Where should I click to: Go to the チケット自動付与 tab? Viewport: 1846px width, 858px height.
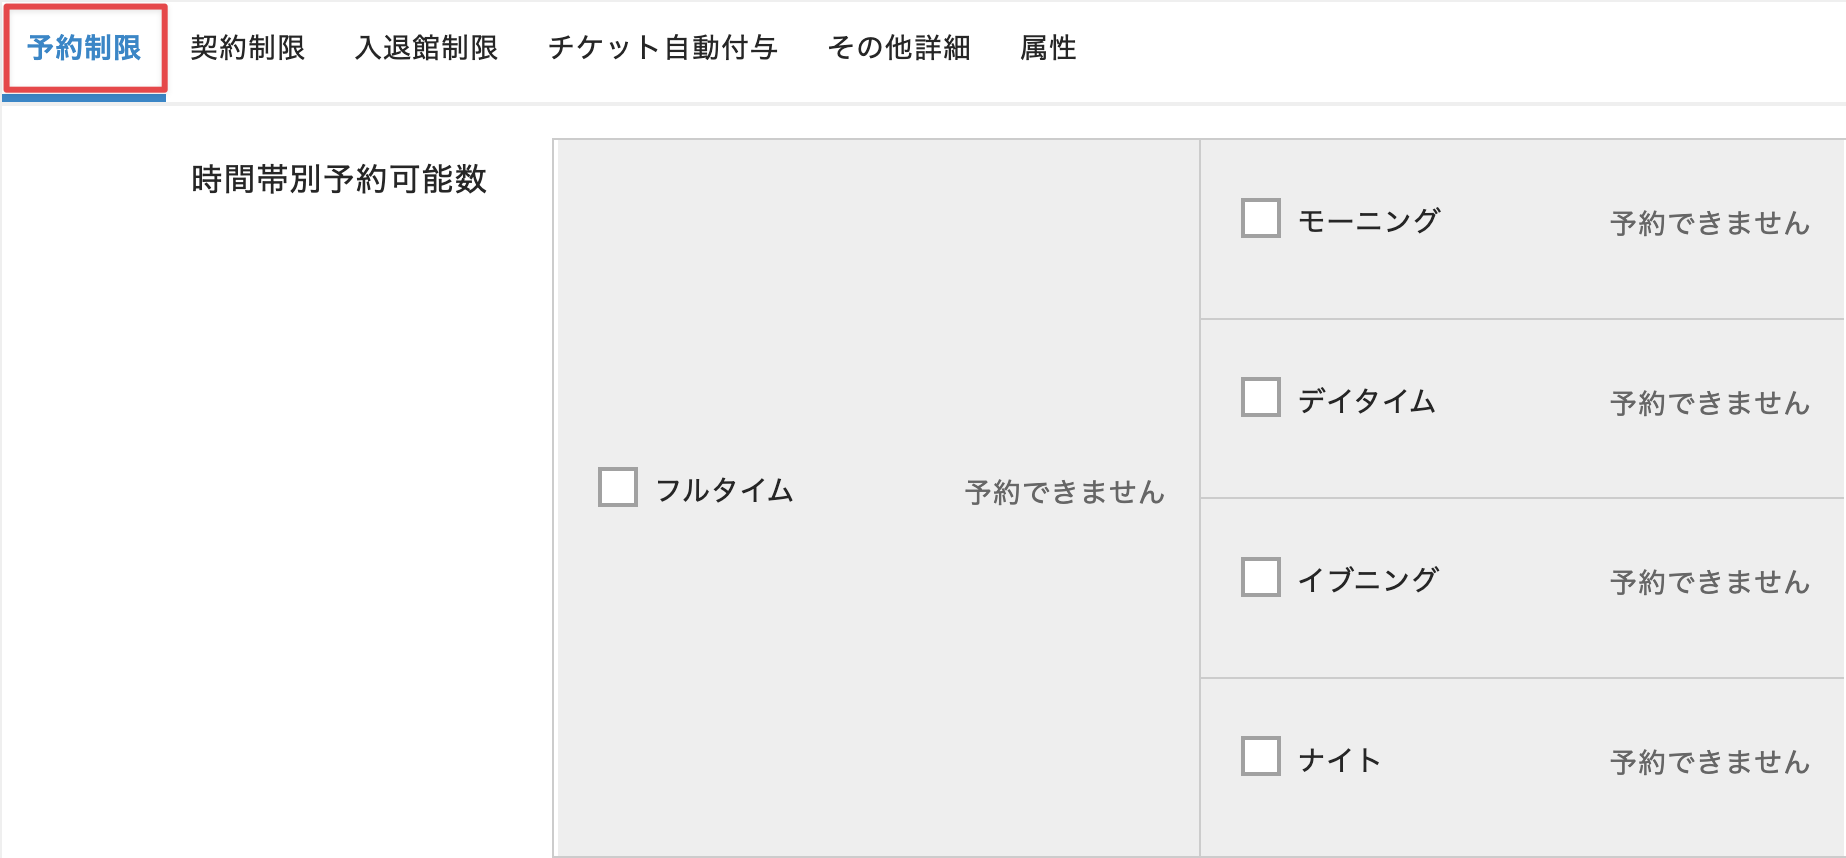tap(662, 48)
